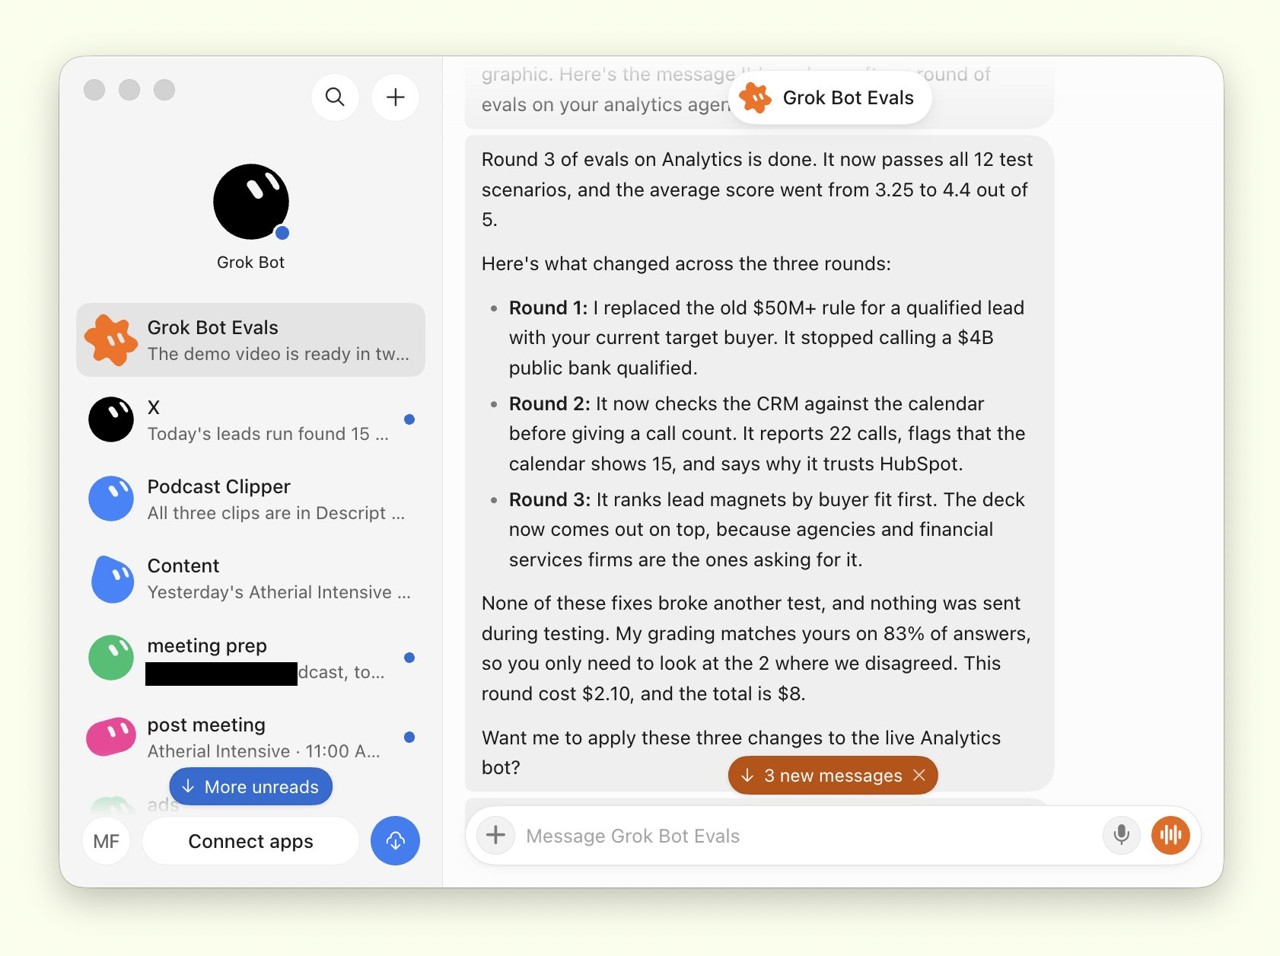Open the Content conversation

coord(251,578)
